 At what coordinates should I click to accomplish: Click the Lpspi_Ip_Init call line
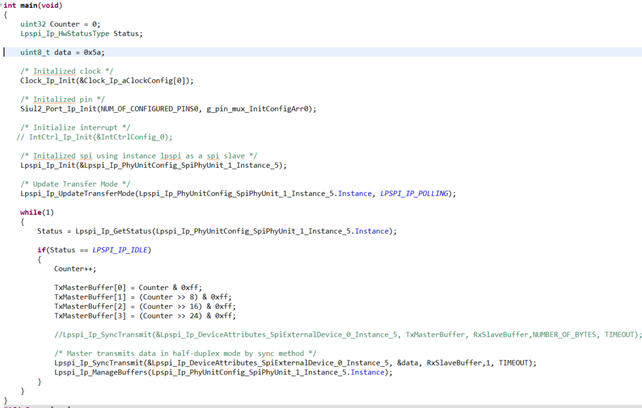pos(154,165)
